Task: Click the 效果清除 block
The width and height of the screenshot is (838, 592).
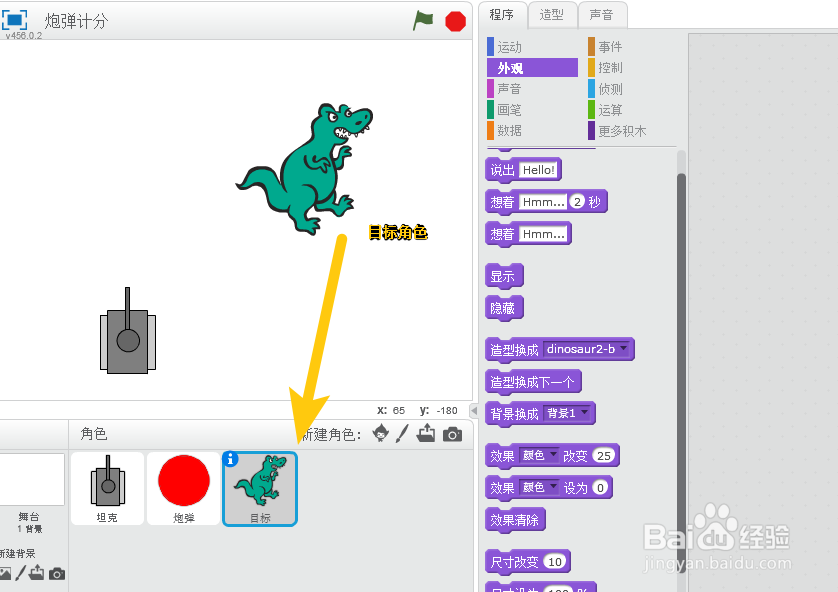Action: click(x=515, y=520)
